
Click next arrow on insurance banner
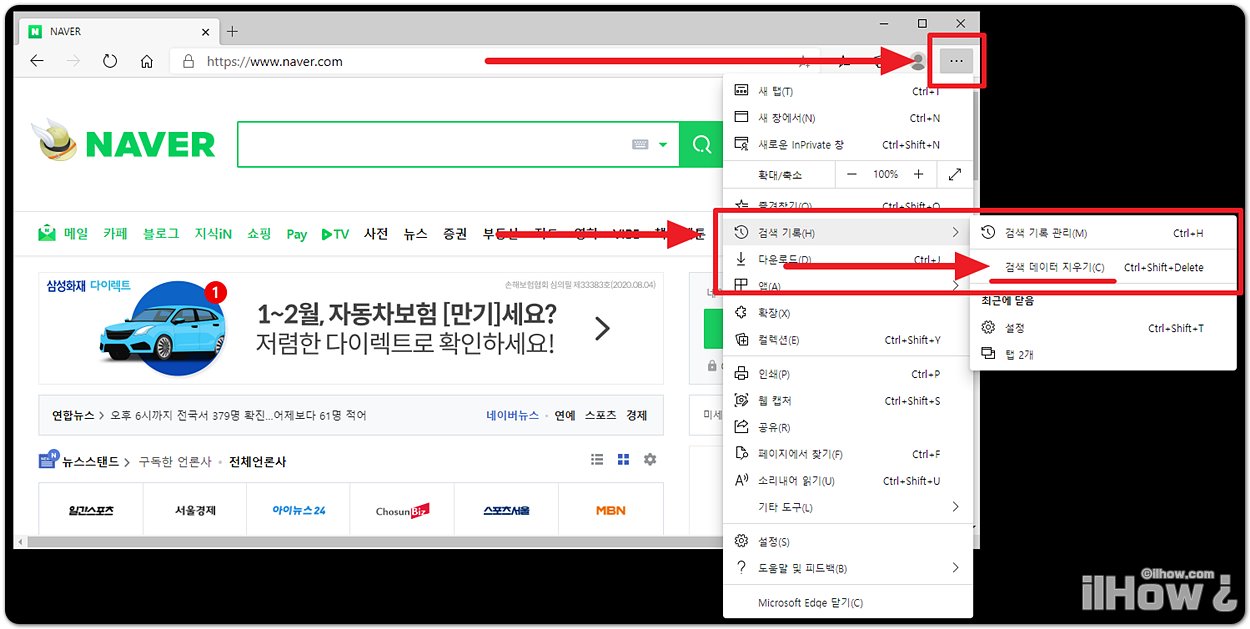click(602, 328)
